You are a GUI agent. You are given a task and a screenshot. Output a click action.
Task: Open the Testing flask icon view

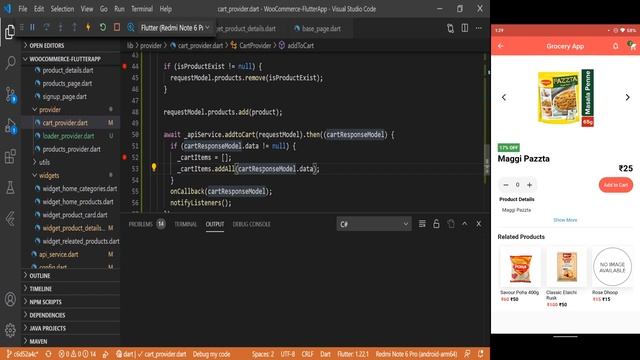click(10, 187)
